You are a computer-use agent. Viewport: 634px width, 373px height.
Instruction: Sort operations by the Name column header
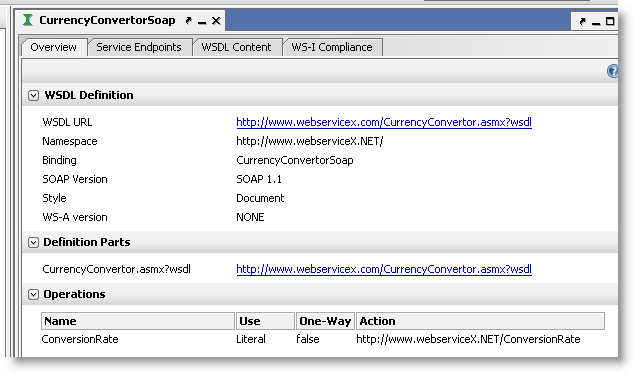(x=138, y=321)
